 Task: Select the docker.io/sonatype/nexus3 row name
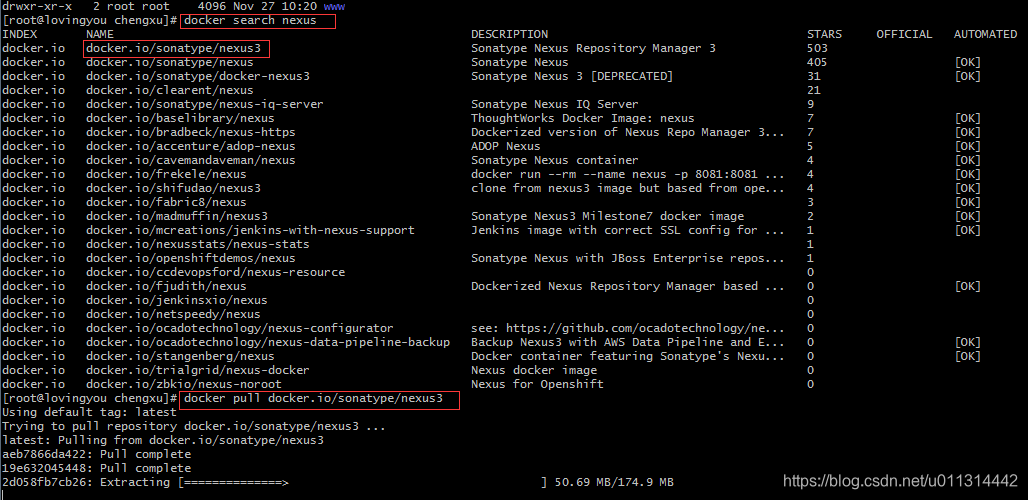(x=173, y=48)
